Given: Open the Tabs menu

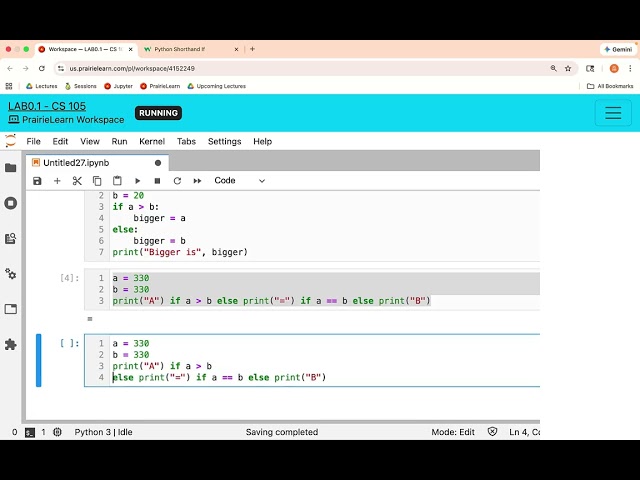Looking at the screenshot, I should click(186, 141).
